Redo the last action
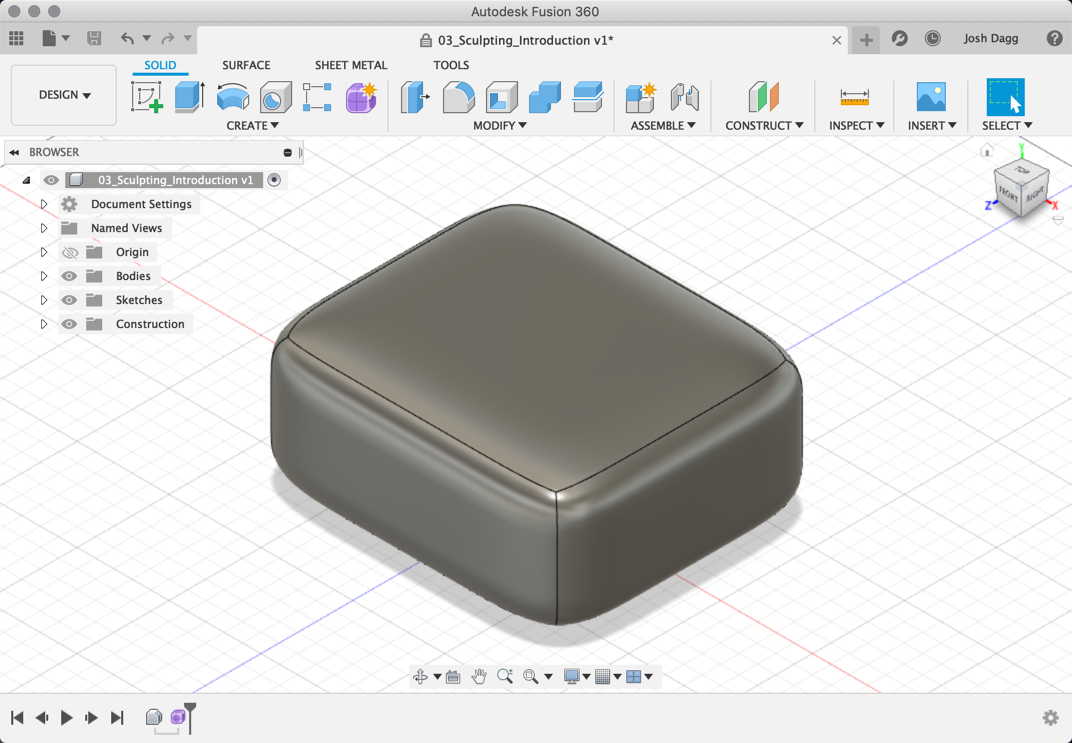Screen dimensions: 1072x743 click(168, 38)
